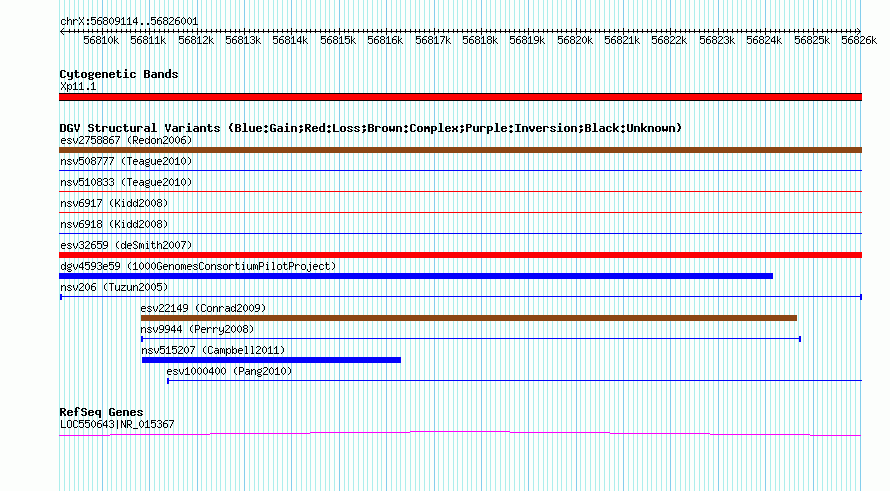Open variant nsv510833 (Teague2010) label

tap(126, 182)
